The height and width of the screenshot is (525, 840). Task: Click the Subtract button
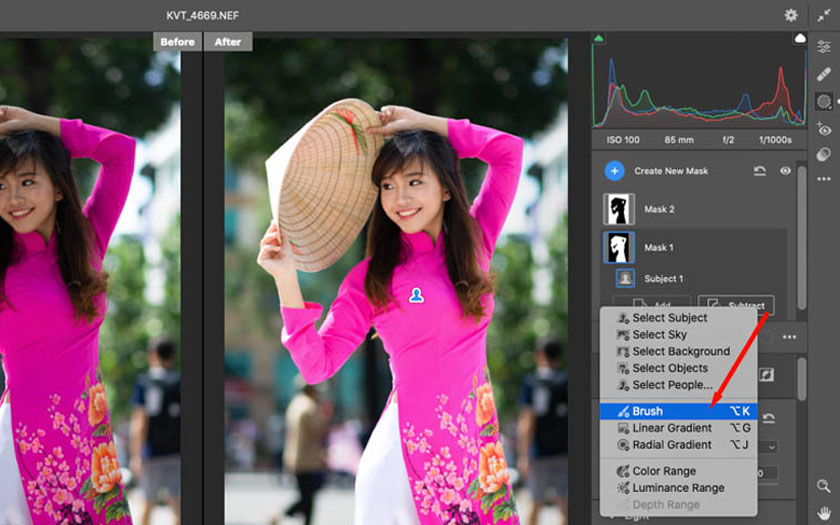pyautogui.click(x=736, y=304)
